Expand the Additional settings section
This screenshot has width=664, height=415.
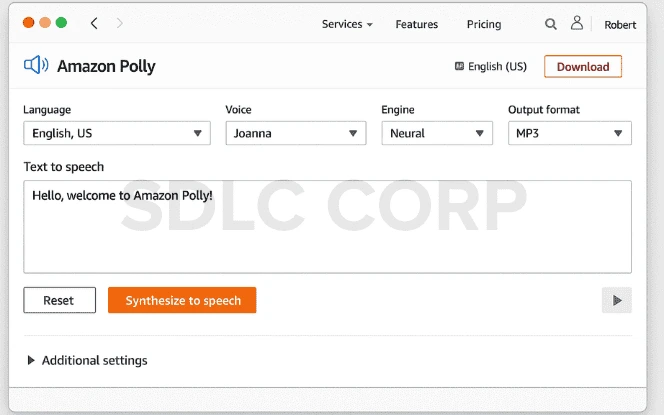click(x=87, y=360)
